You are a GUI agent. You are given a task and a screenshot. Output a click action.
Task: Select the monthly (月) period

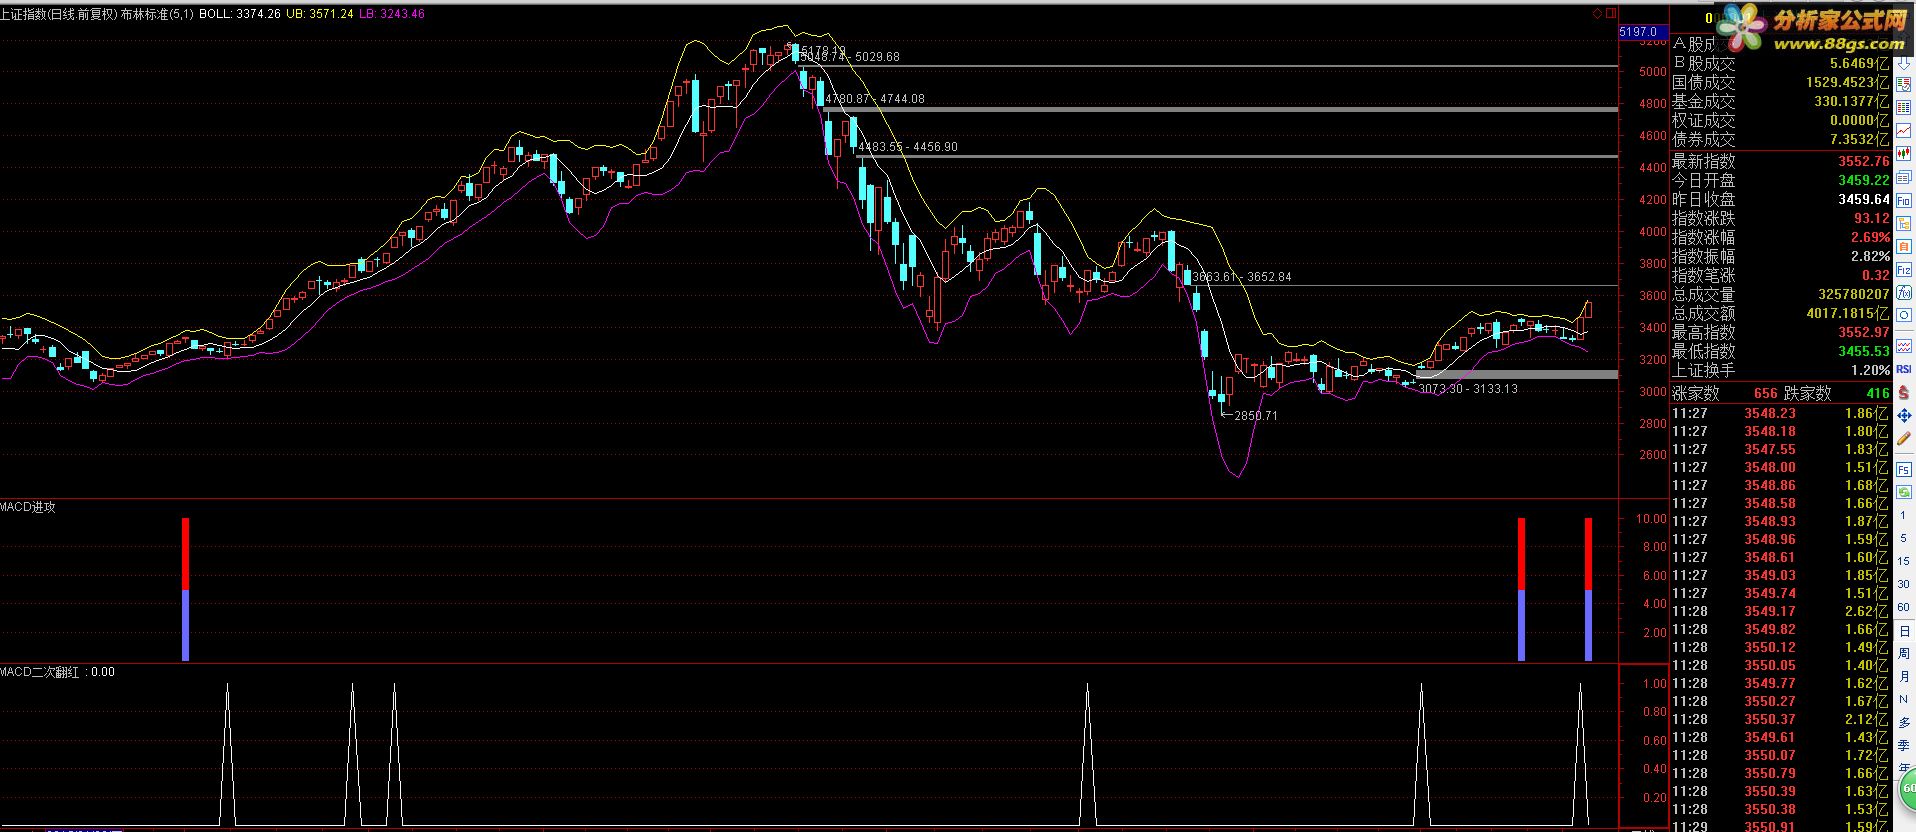(x=1905, y=677)
